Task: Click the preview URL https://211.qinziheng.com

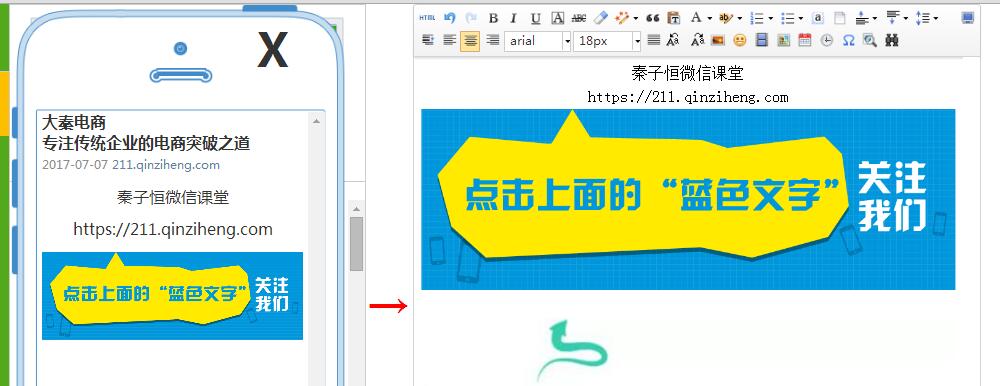Action: coord(173,229)
